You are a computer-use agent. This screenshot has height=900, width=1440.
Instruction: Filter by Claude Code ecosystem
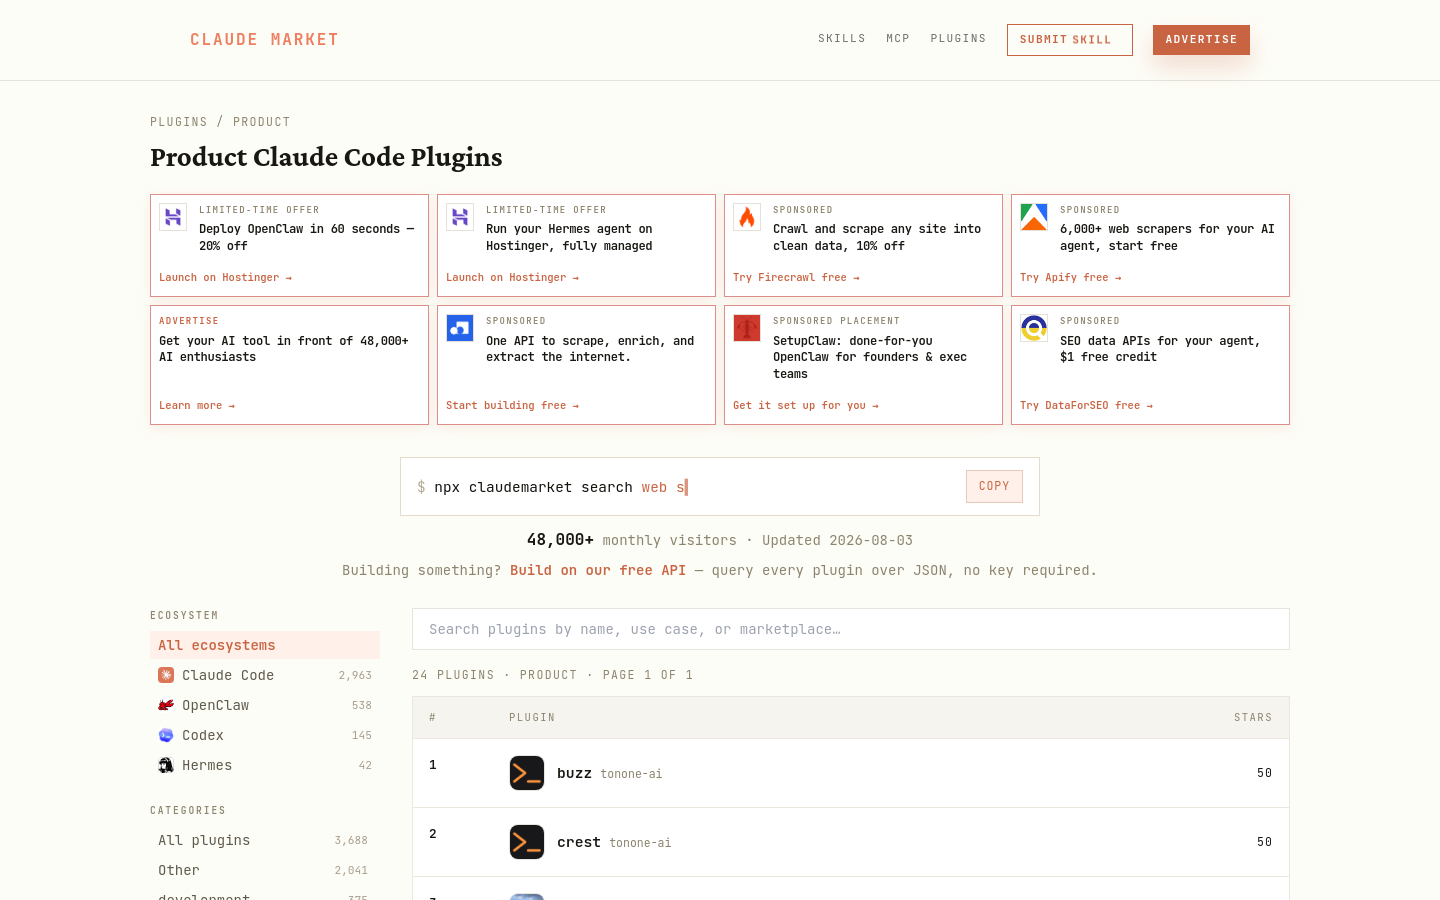(265, 675)
